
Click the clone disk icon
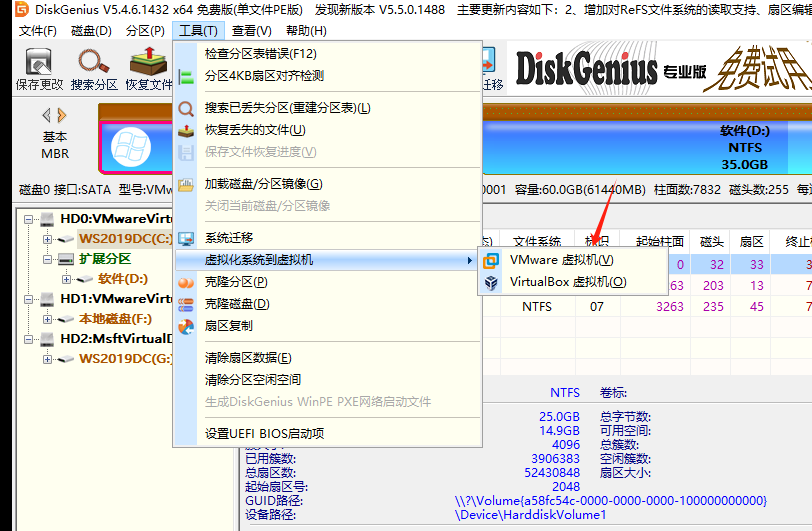(186, 305)
